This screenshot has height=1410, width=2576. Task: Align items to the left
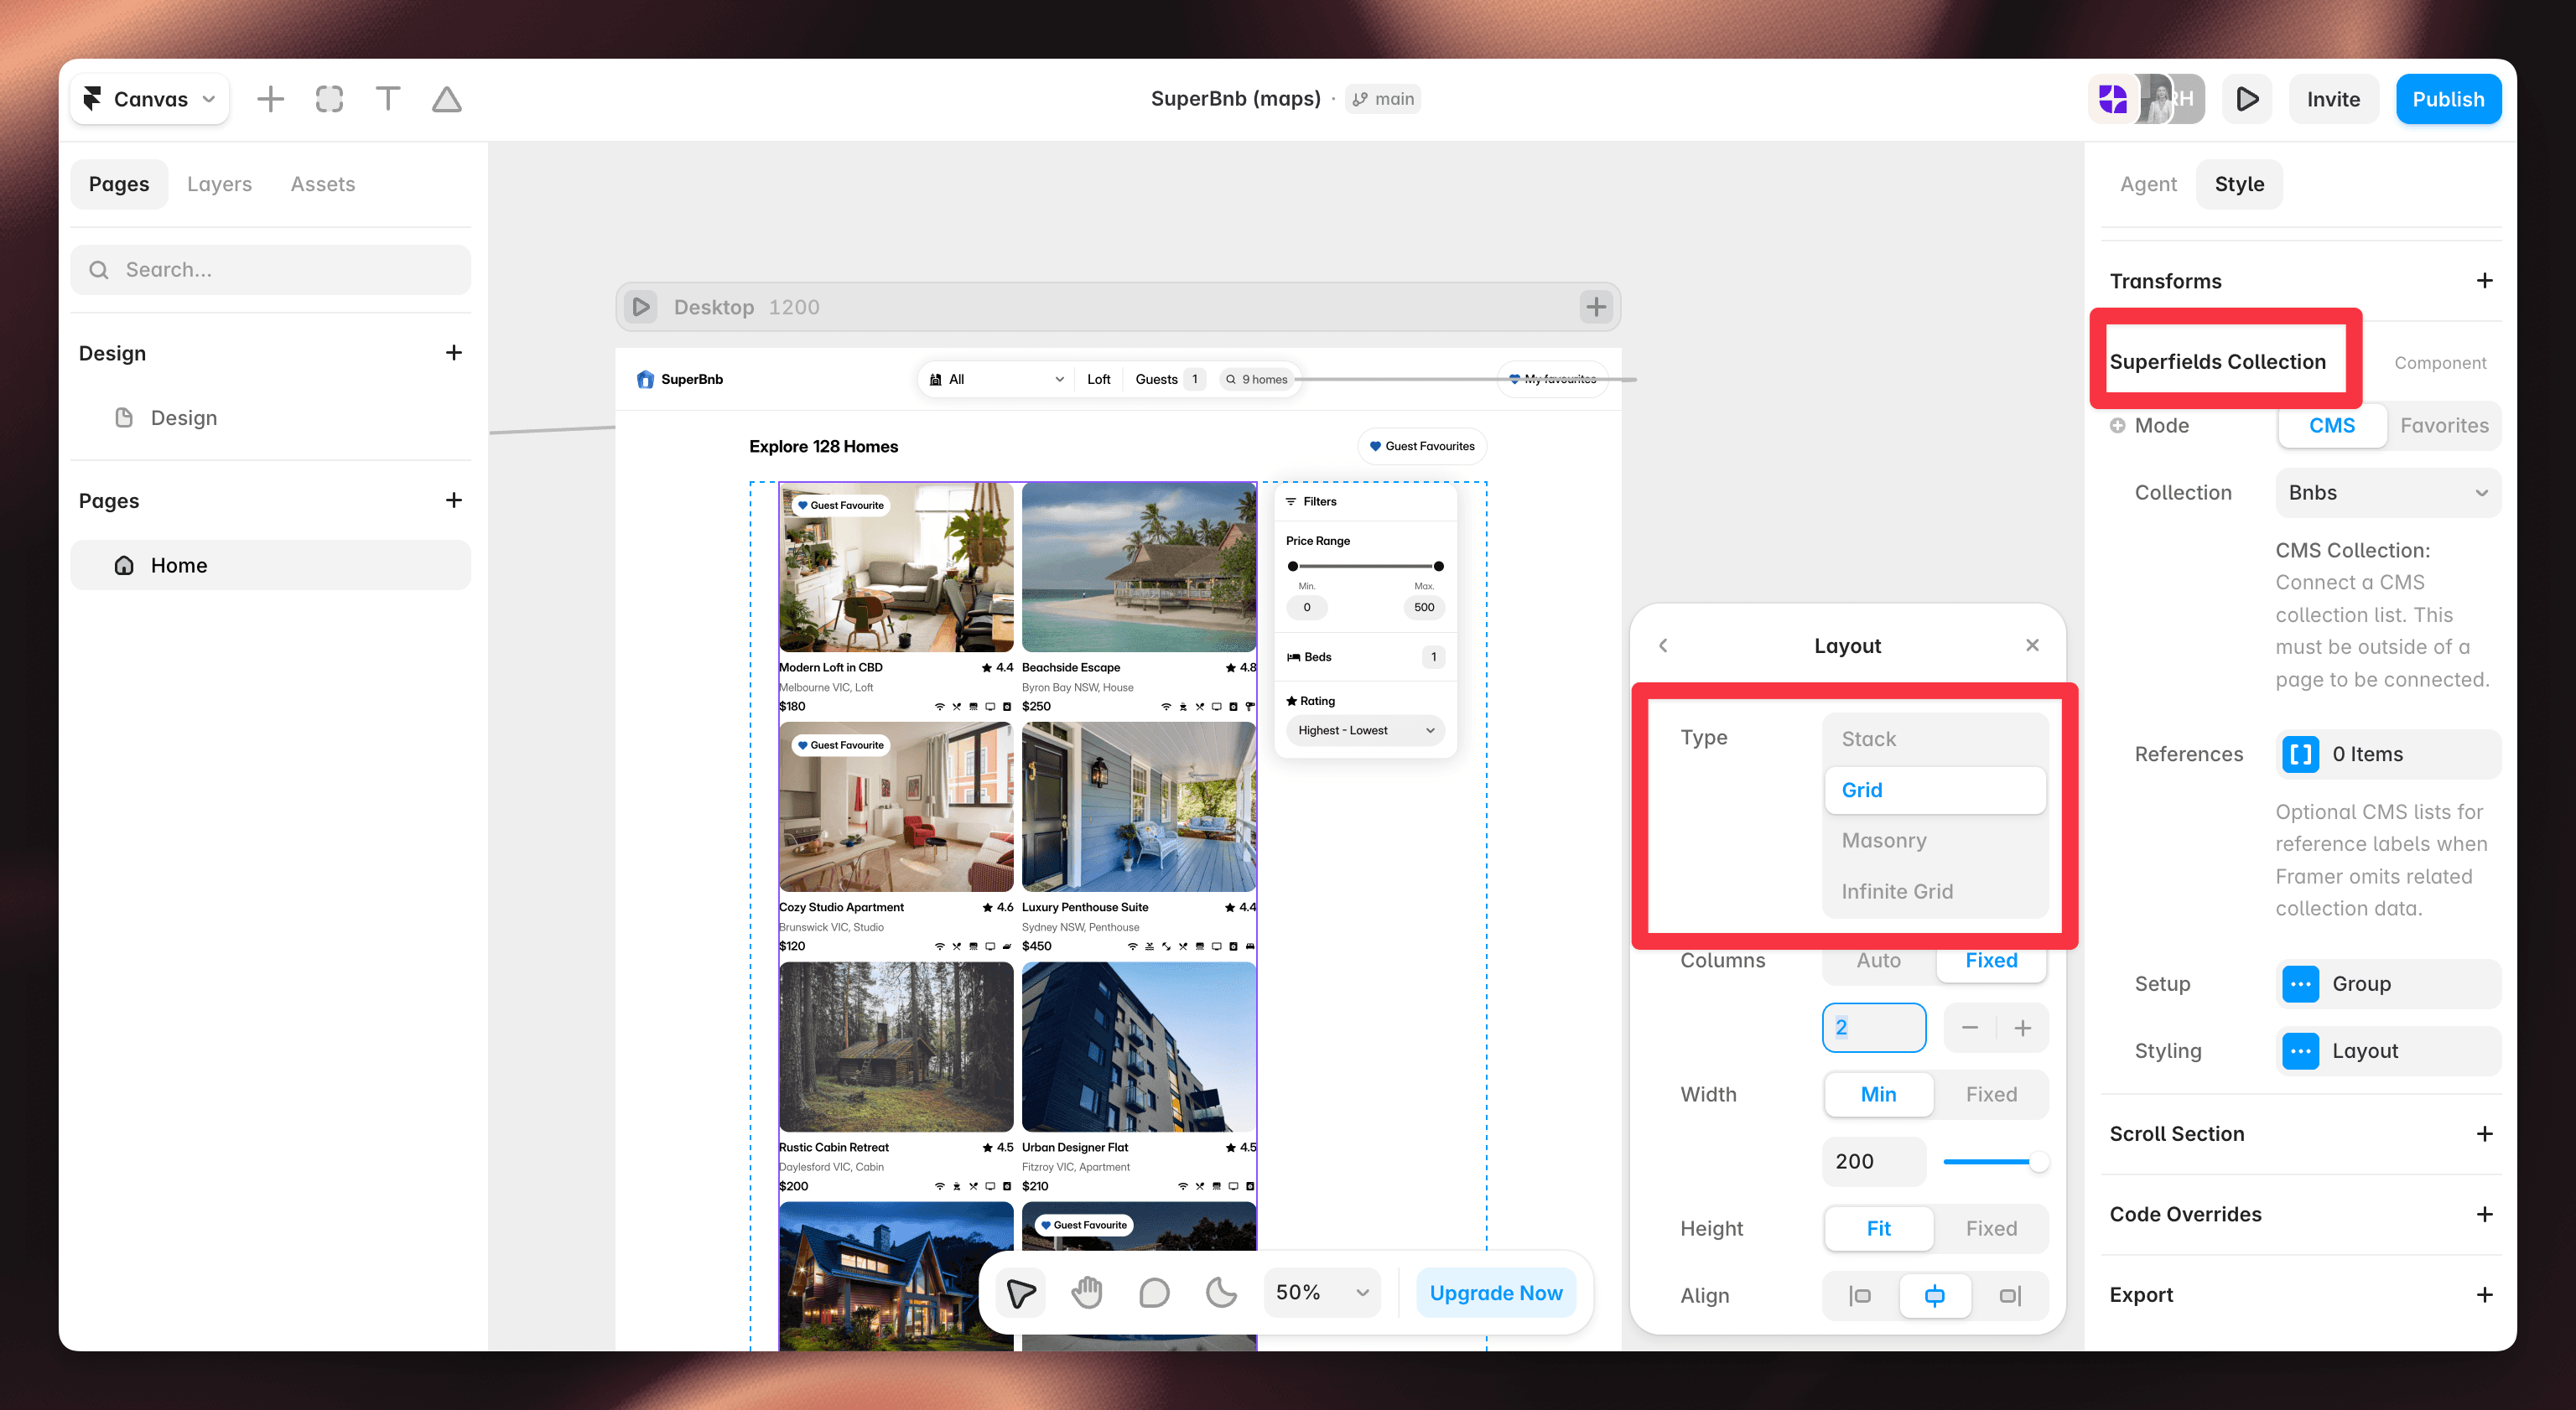pyautogui.click(x=1860, y=1296)
